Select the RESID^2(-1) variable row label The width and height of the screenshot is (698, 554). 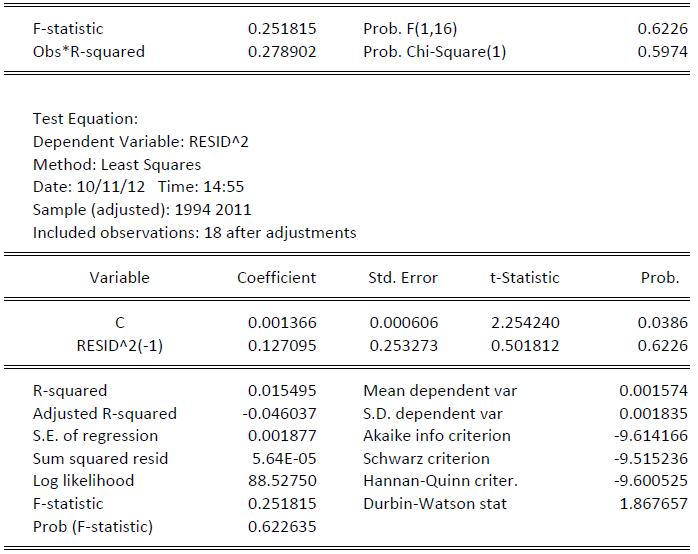[x=119, y=346]
